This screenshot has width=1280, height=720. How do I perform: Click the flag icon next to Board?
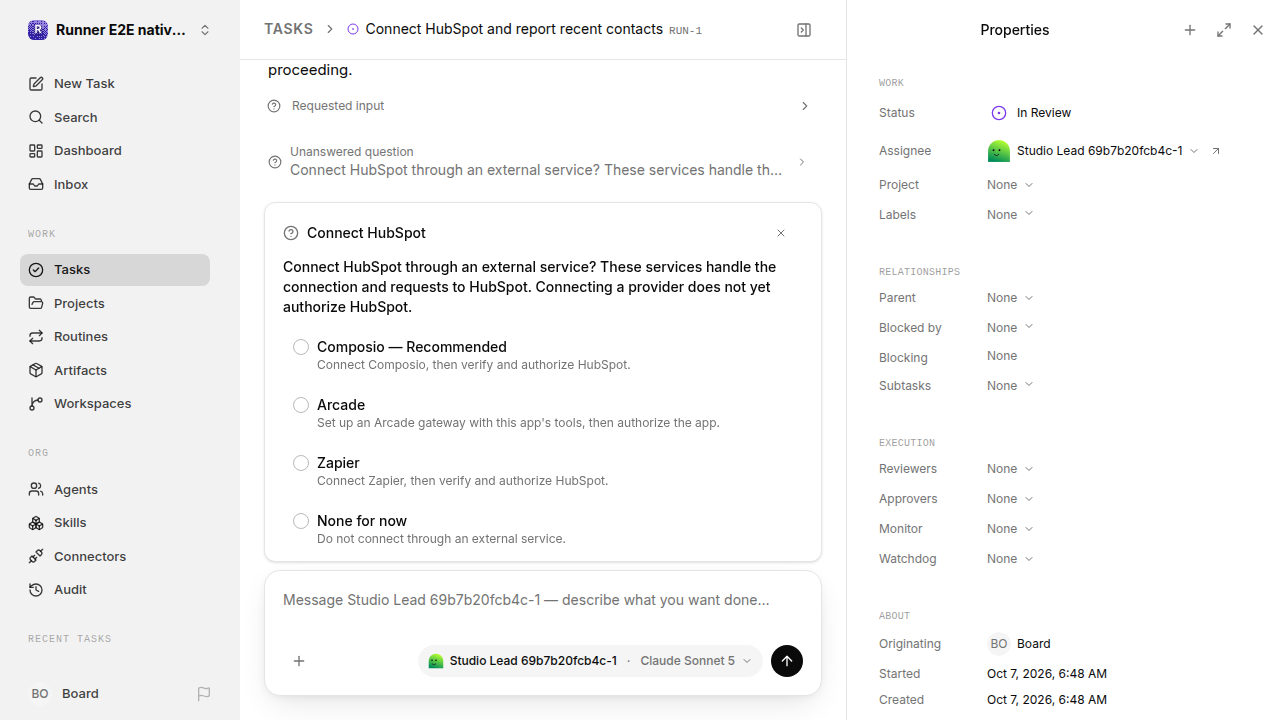[204, 694]
